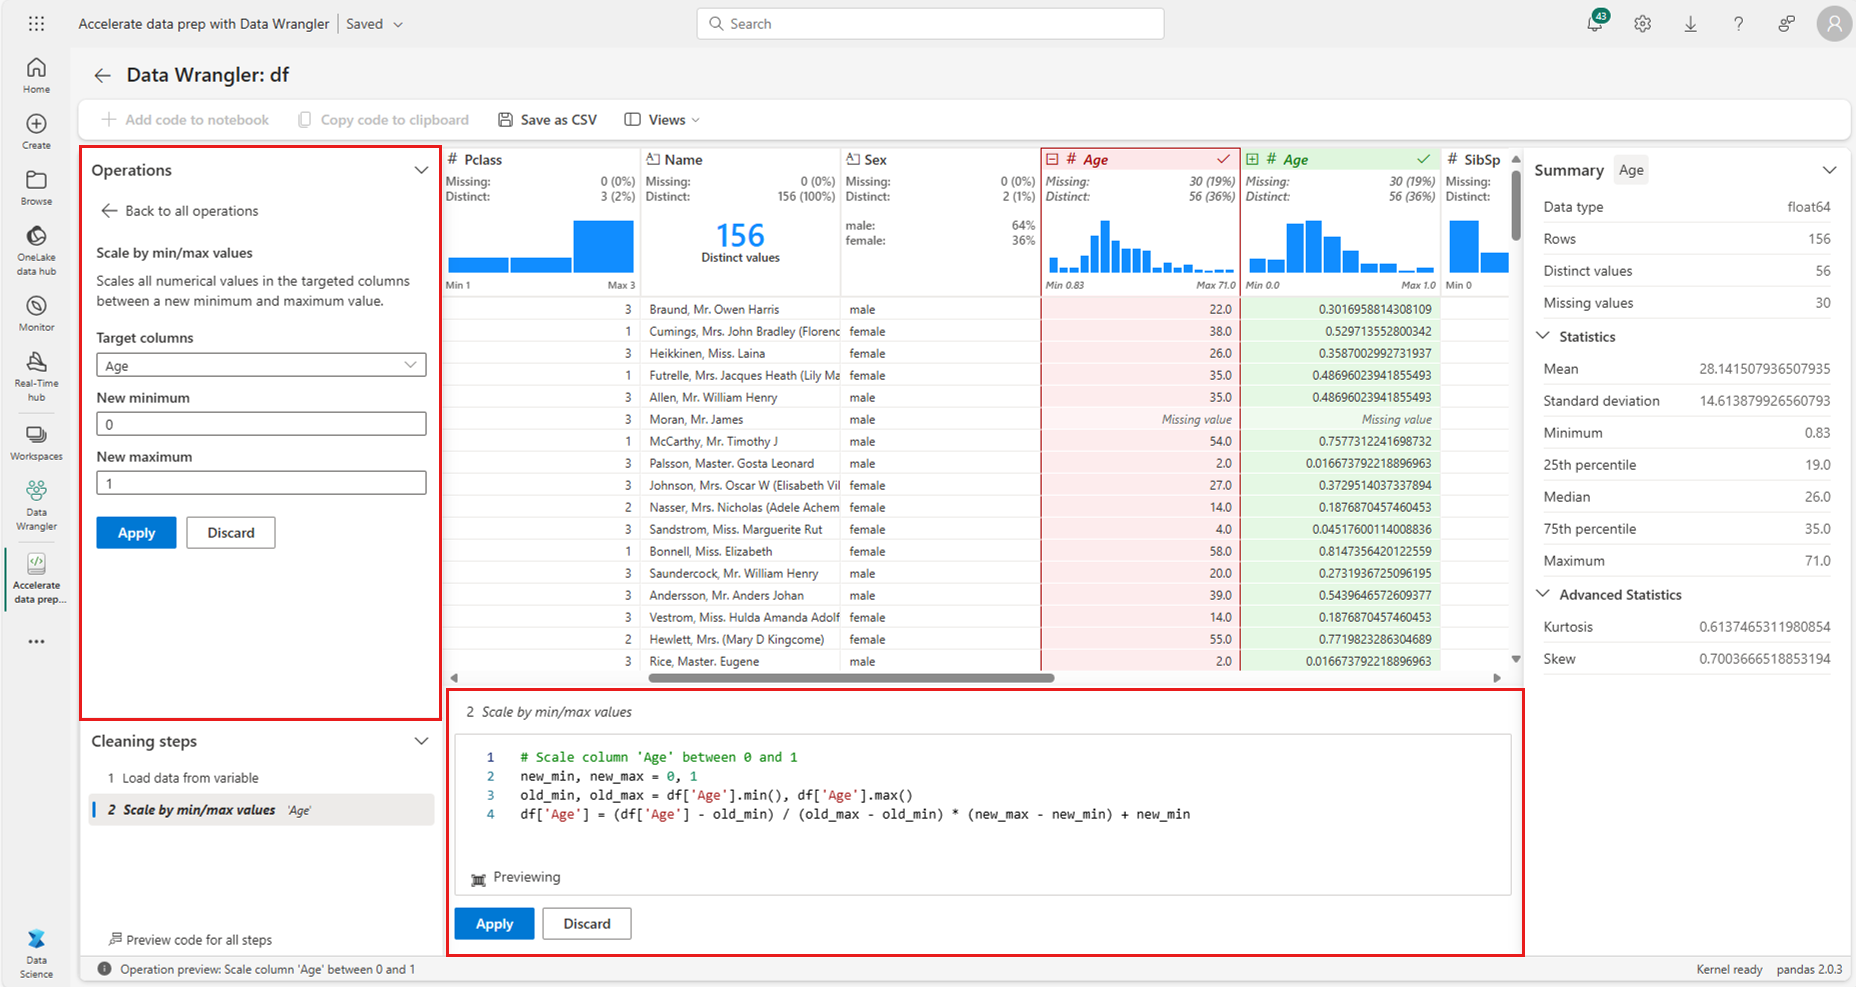Click the back arrow beside Data Wrangler title

[x=102, y=75]
